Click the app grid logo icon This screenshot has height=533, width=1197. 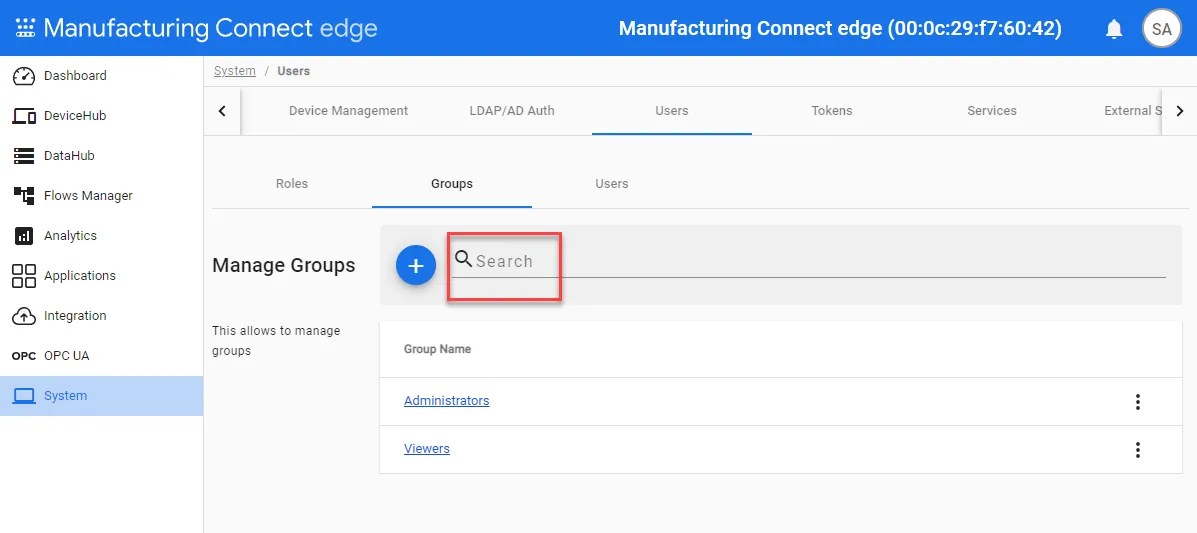tap(25, 29)
